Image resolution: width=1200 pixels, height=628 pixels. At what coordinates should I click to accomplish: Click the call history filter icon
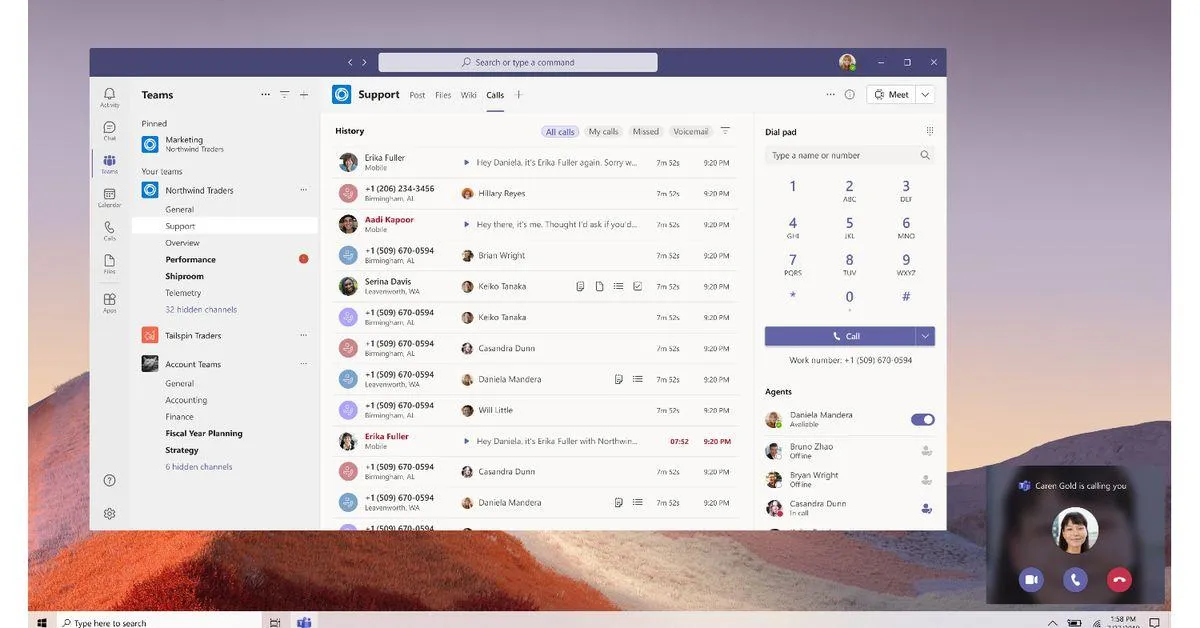[x=725, y=131]
